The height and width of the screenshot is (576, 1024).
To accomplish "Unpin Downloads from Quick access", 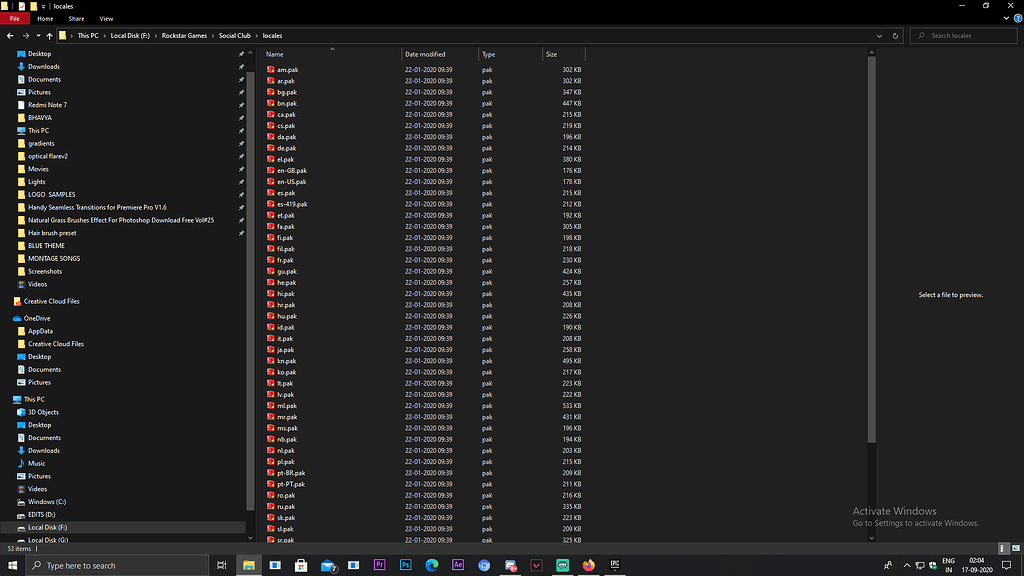I will pos(240,66).
